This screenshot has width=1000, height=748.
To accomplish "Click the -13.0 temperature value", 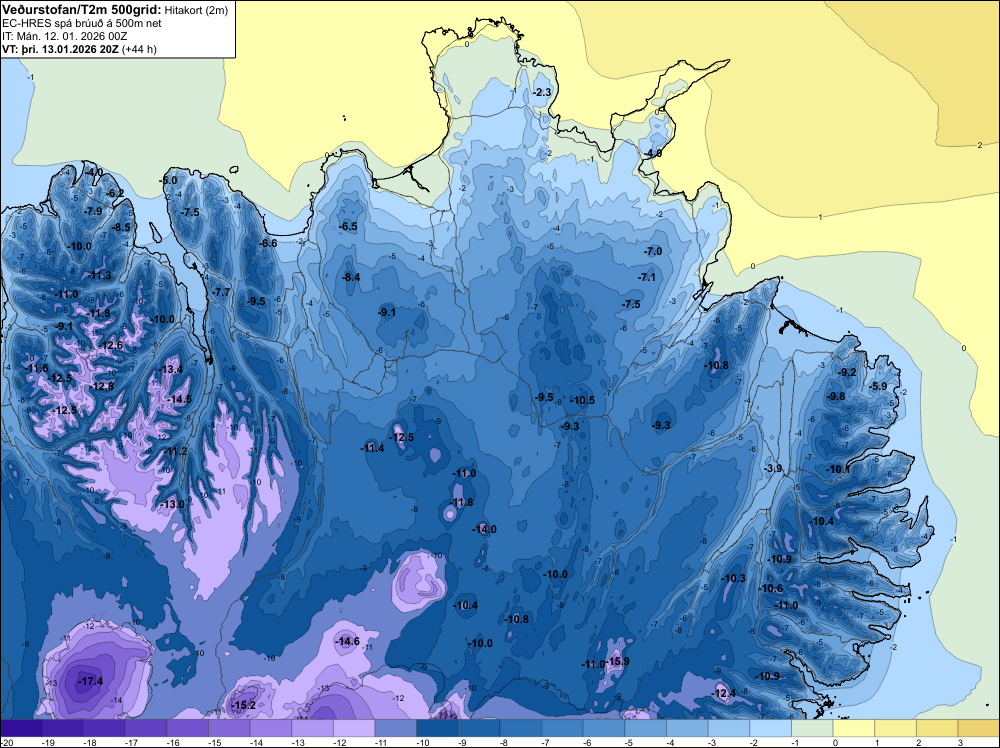I will [x=172, y=504].
